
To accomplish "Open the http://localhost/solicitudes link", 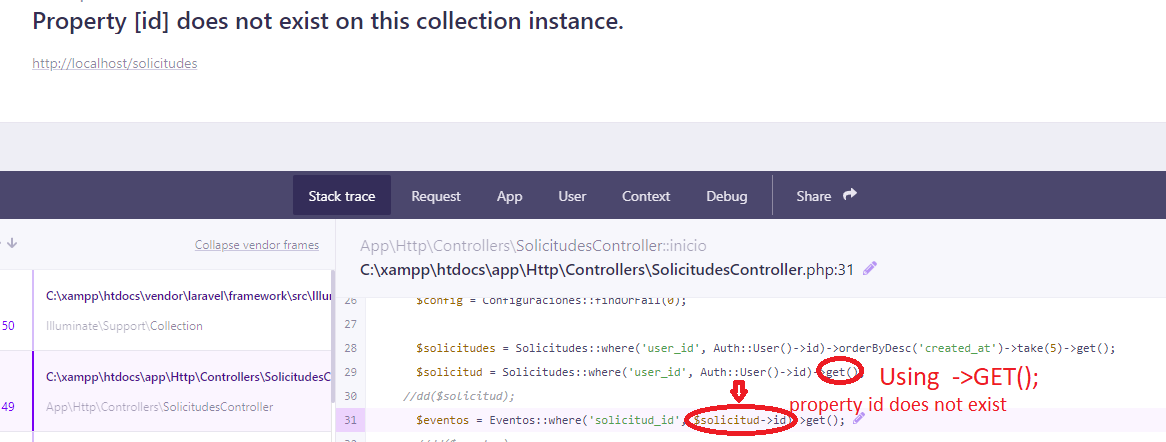I will tap(115, 63).
